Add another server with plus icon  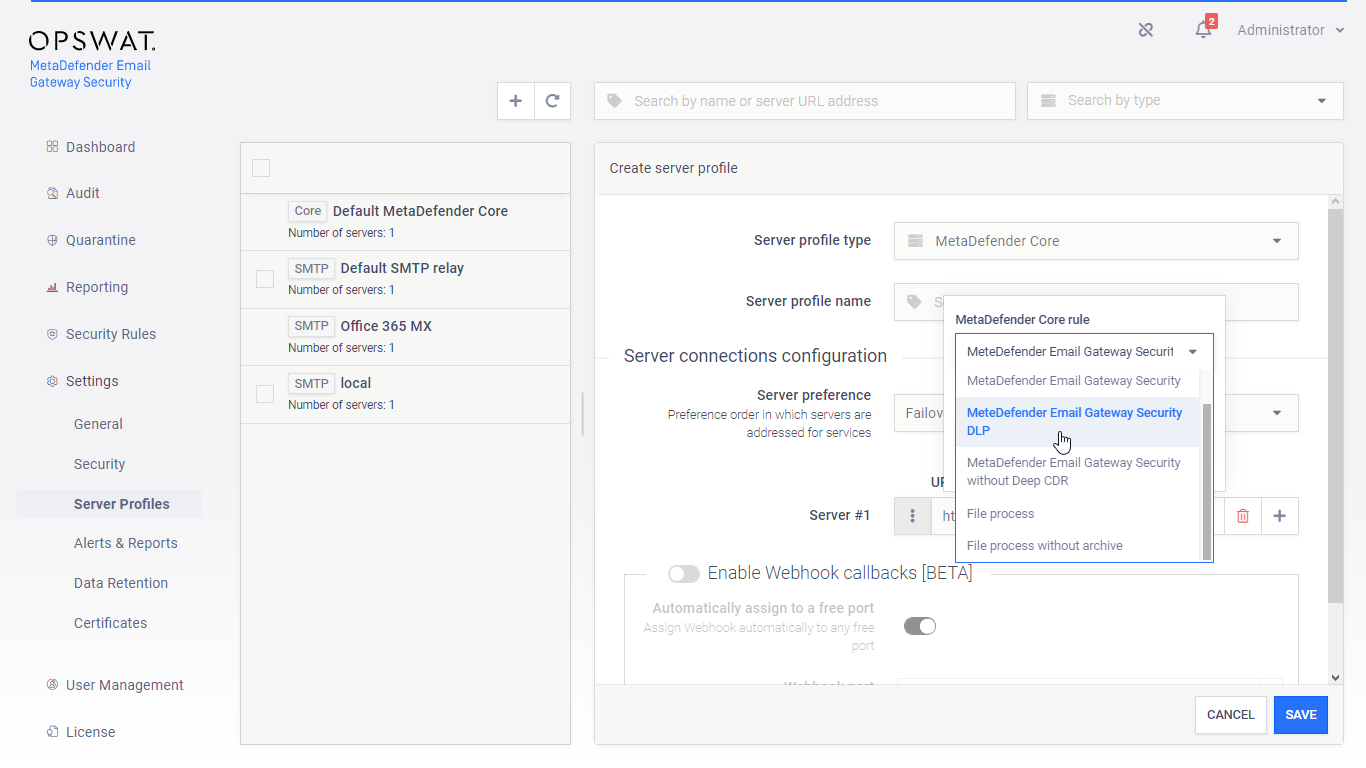(1279, 516)
